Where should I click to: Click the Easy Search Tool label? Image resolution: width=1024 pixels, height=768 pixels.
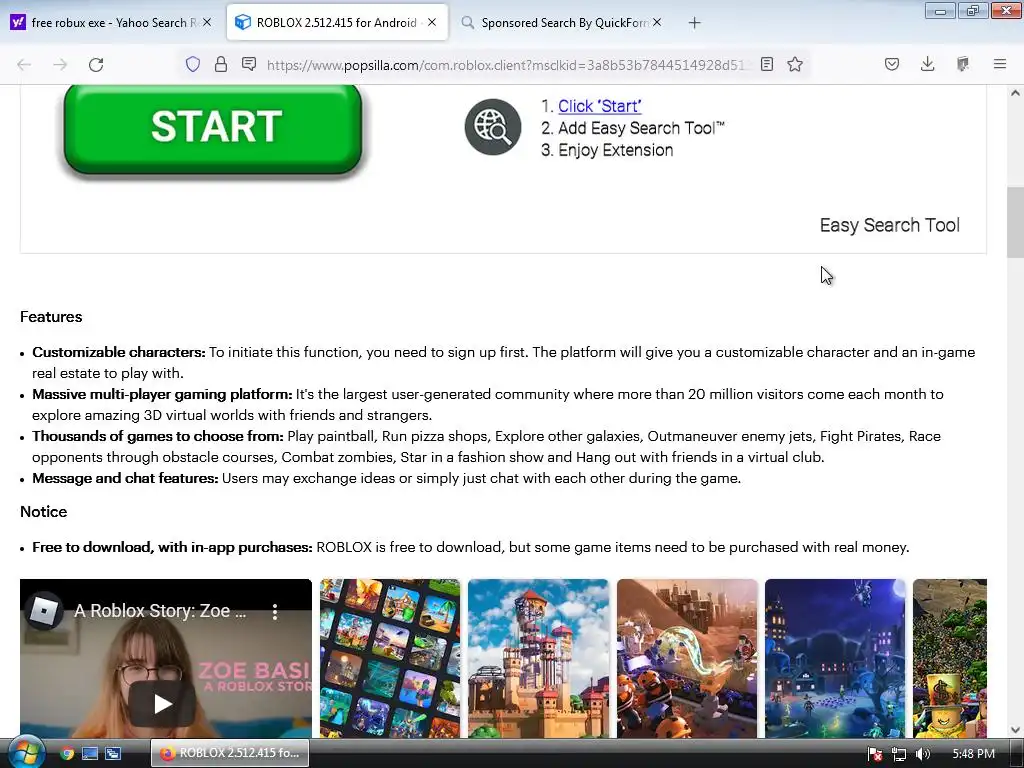tap(889, 225)
